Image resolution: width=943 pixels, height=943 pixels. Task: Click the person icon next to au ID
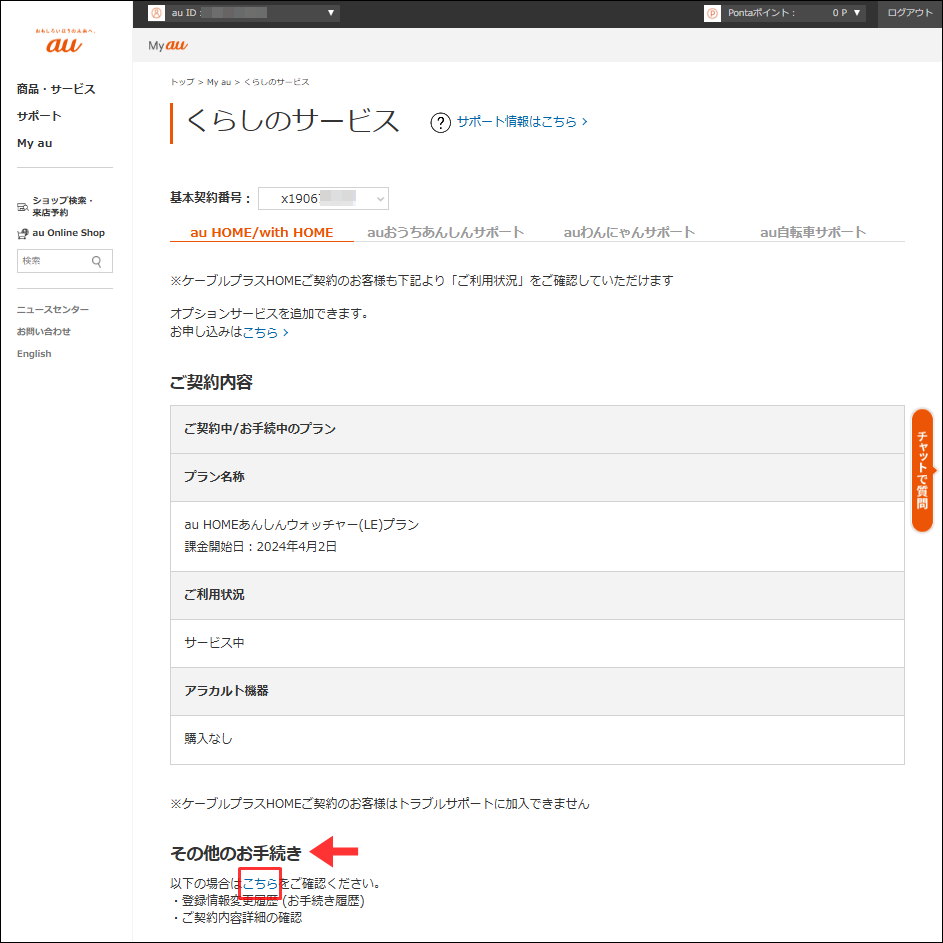pyautogui.click(x=157, y=13)
